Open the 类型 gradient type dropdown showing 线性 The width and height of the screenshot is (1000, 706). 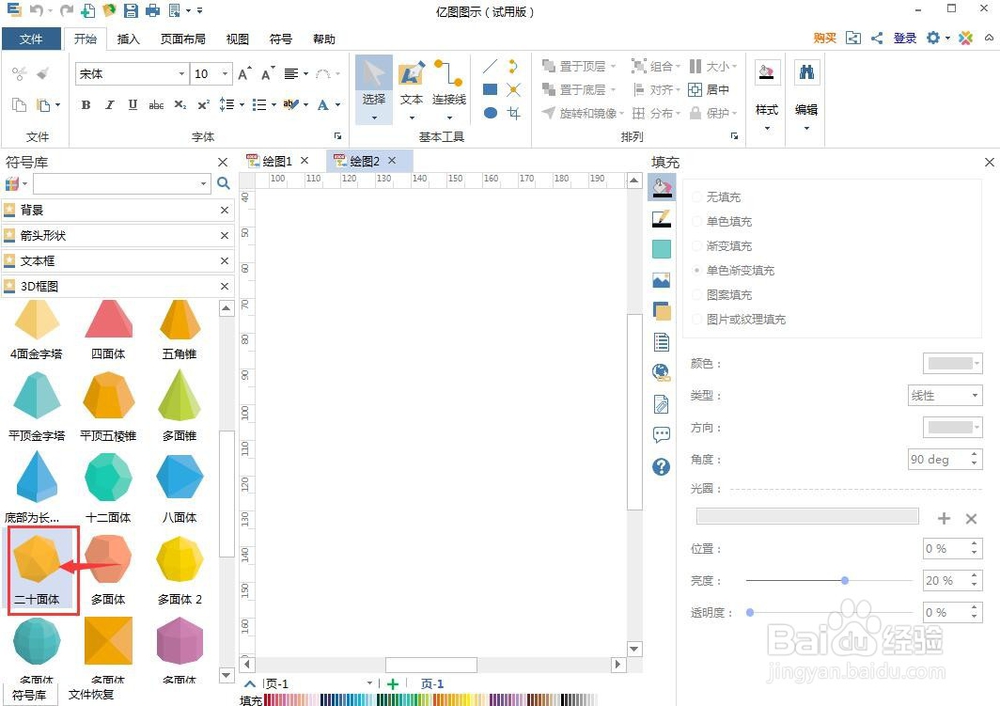[x=944, y=395]
